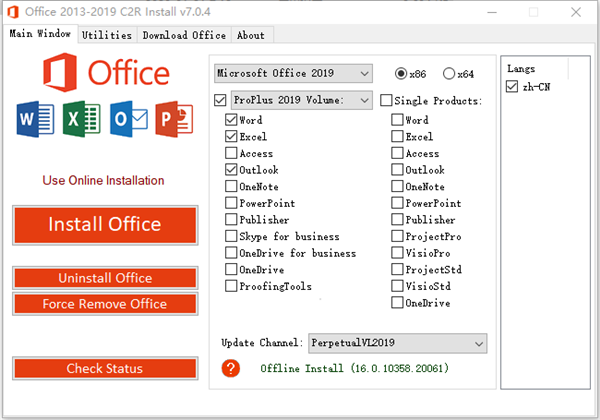600x420 pixels.
Task: Select the x64 architecture radio button
Action: [x=448, y=74]
